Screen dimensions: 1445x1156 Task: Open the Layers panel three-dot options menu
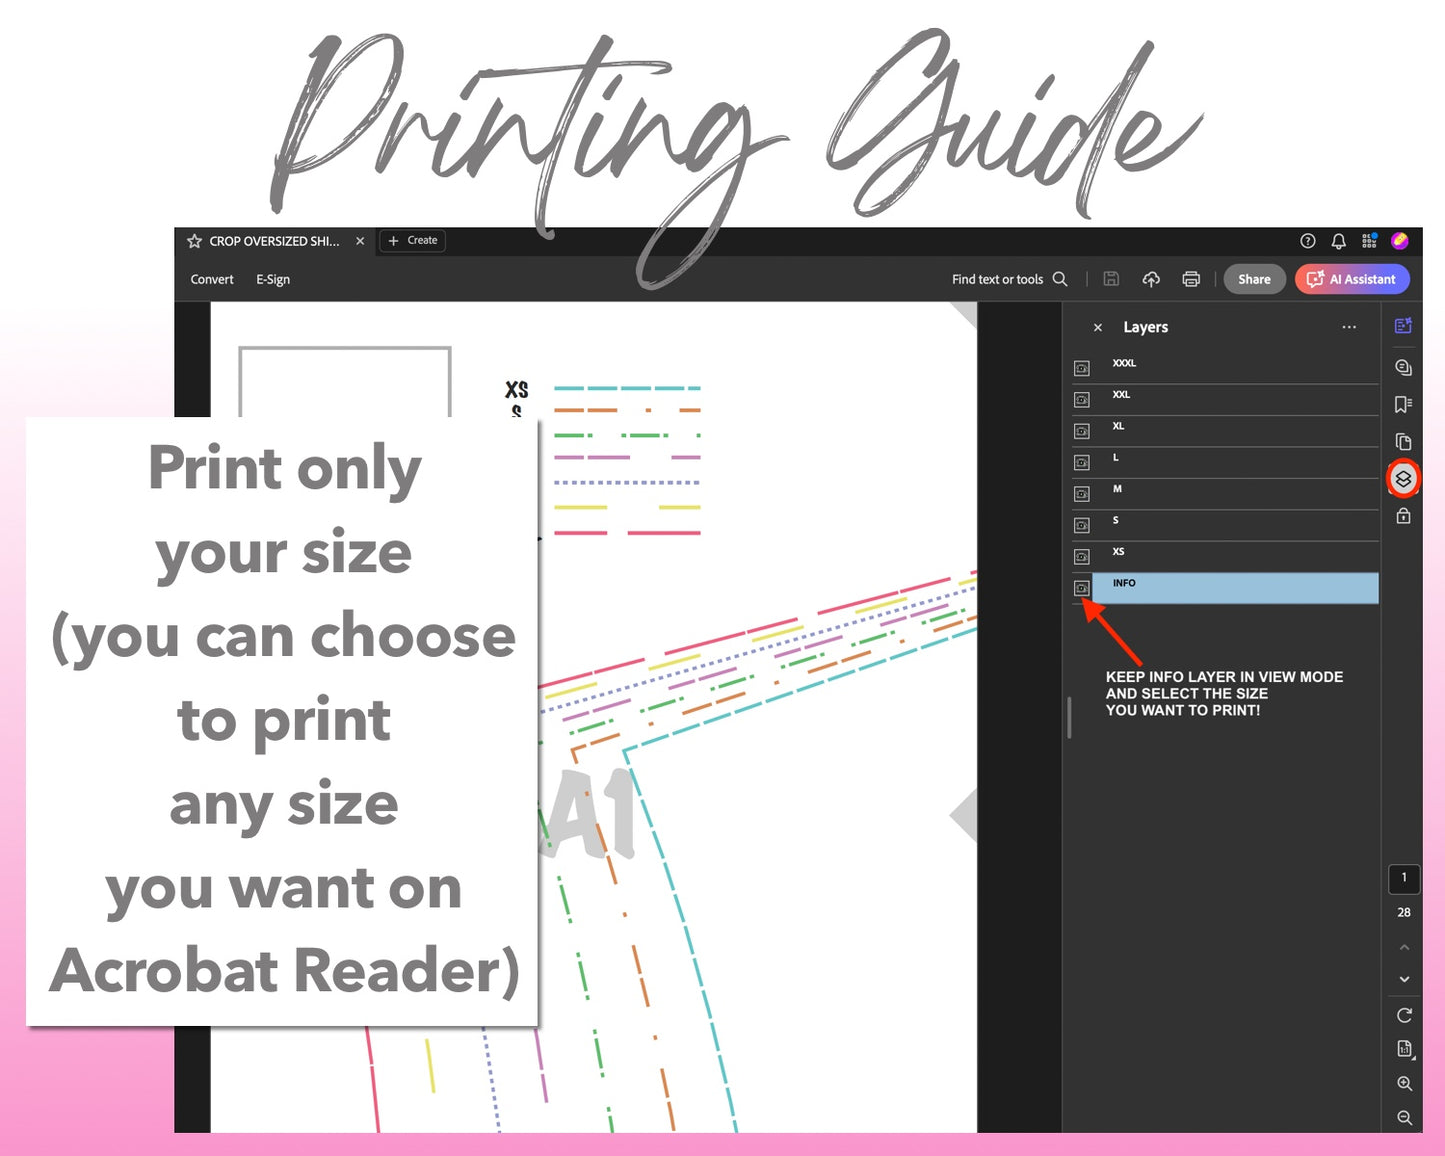pyautogui.click(x=1349, y=327)
